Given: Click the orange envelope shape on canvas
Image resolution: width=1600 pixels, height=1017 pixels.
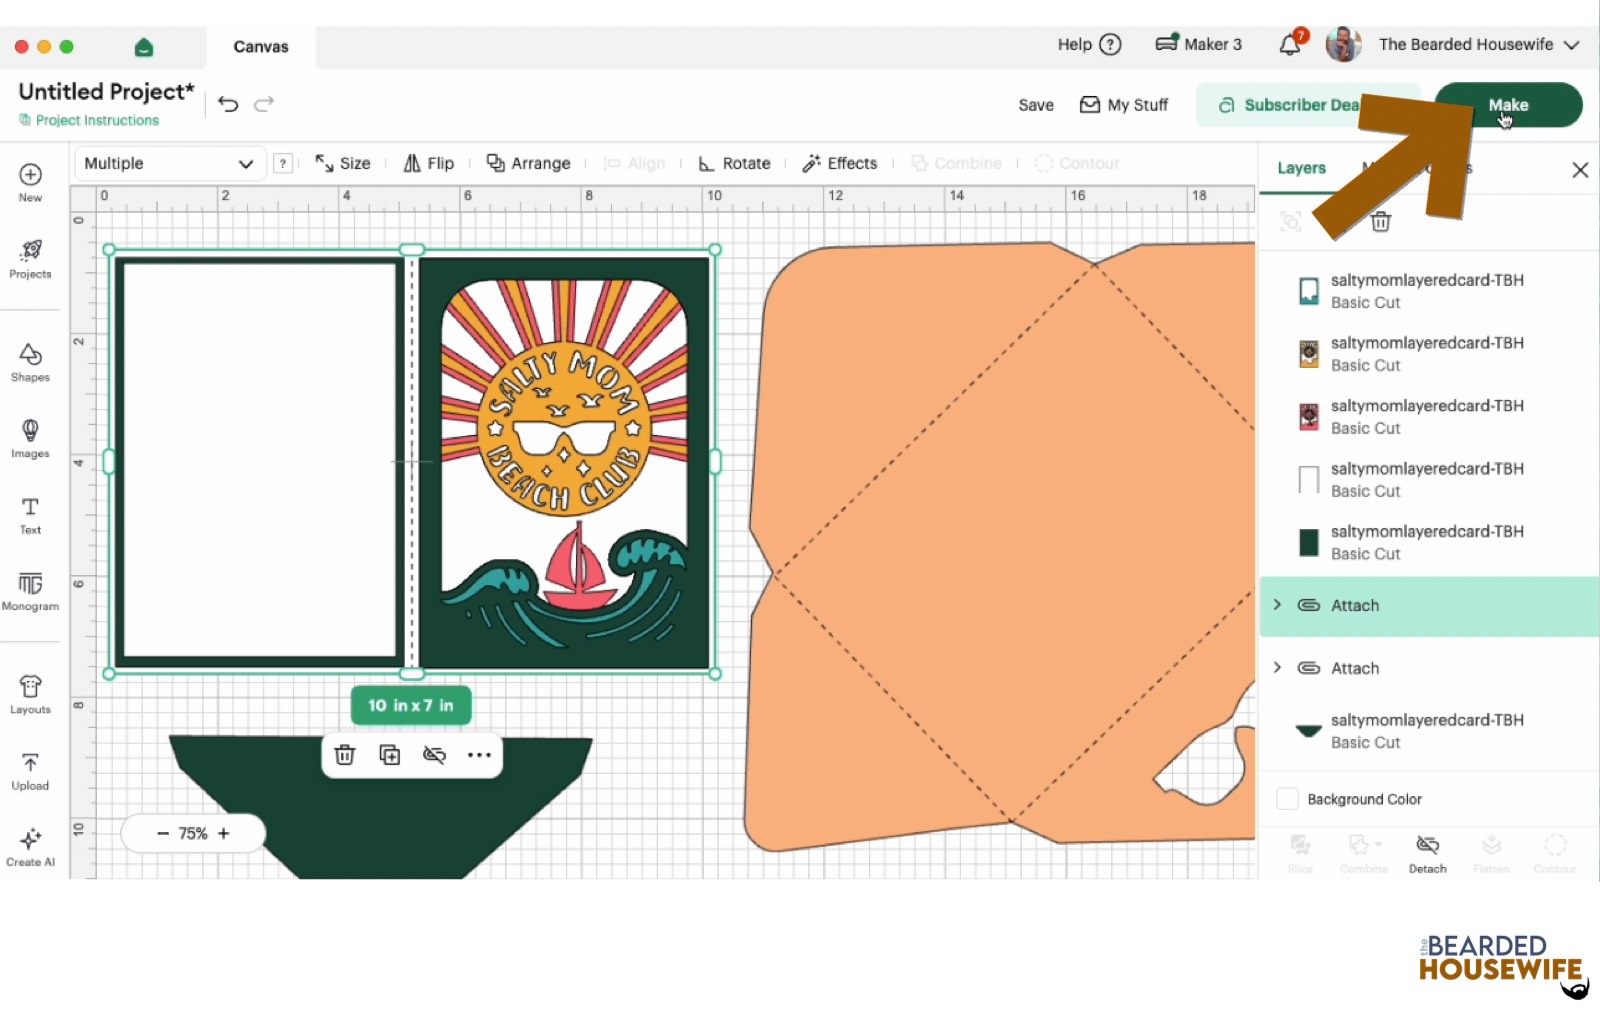Looking at the screenshot, I should [1000, 545].
